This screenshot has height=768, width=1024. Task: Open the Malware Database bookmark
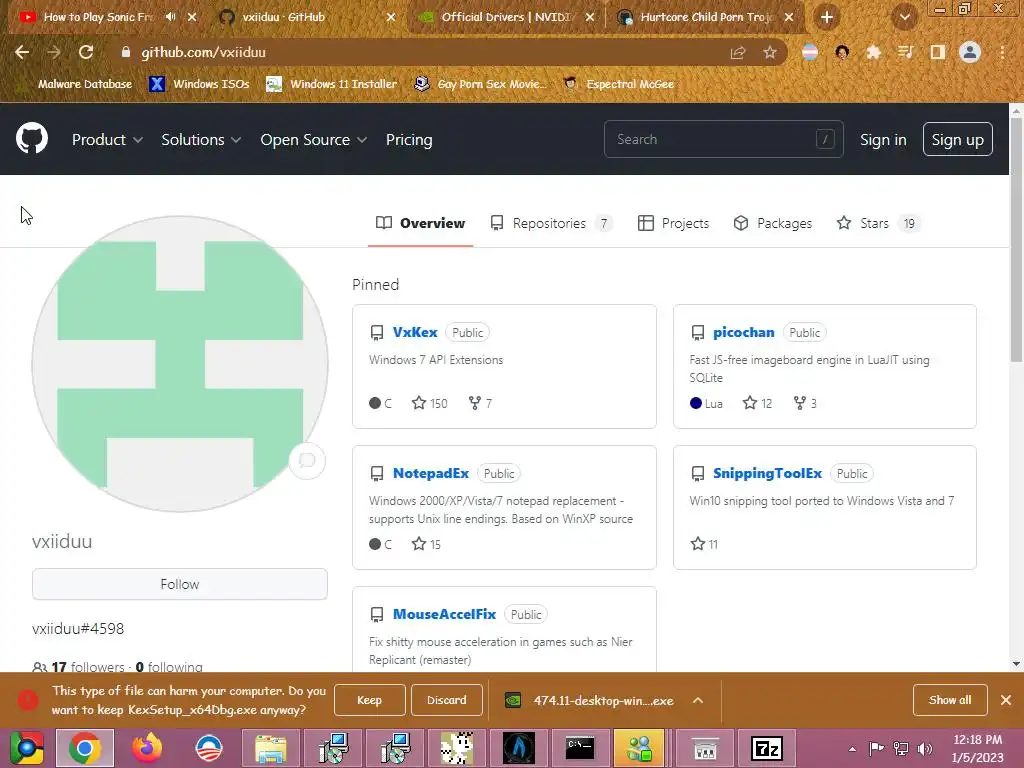pos(76,84)
